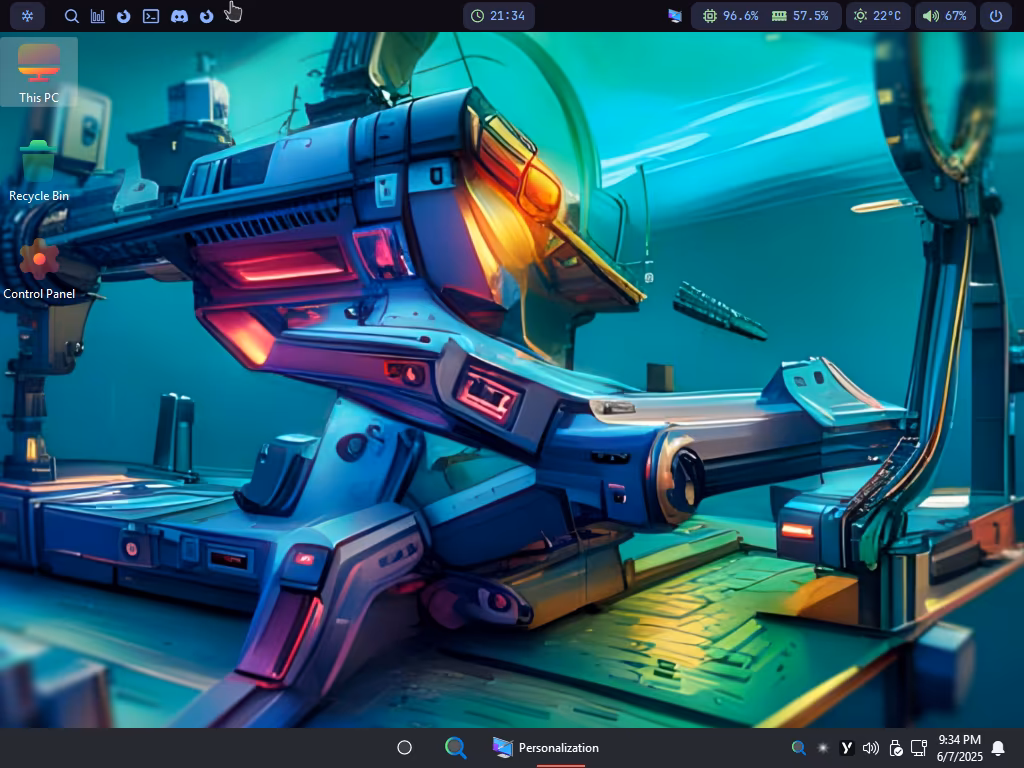The width and height of the screenshot is (1024, 768).
Task: Open the notification bell in system tray
Action: click(998, 748)
